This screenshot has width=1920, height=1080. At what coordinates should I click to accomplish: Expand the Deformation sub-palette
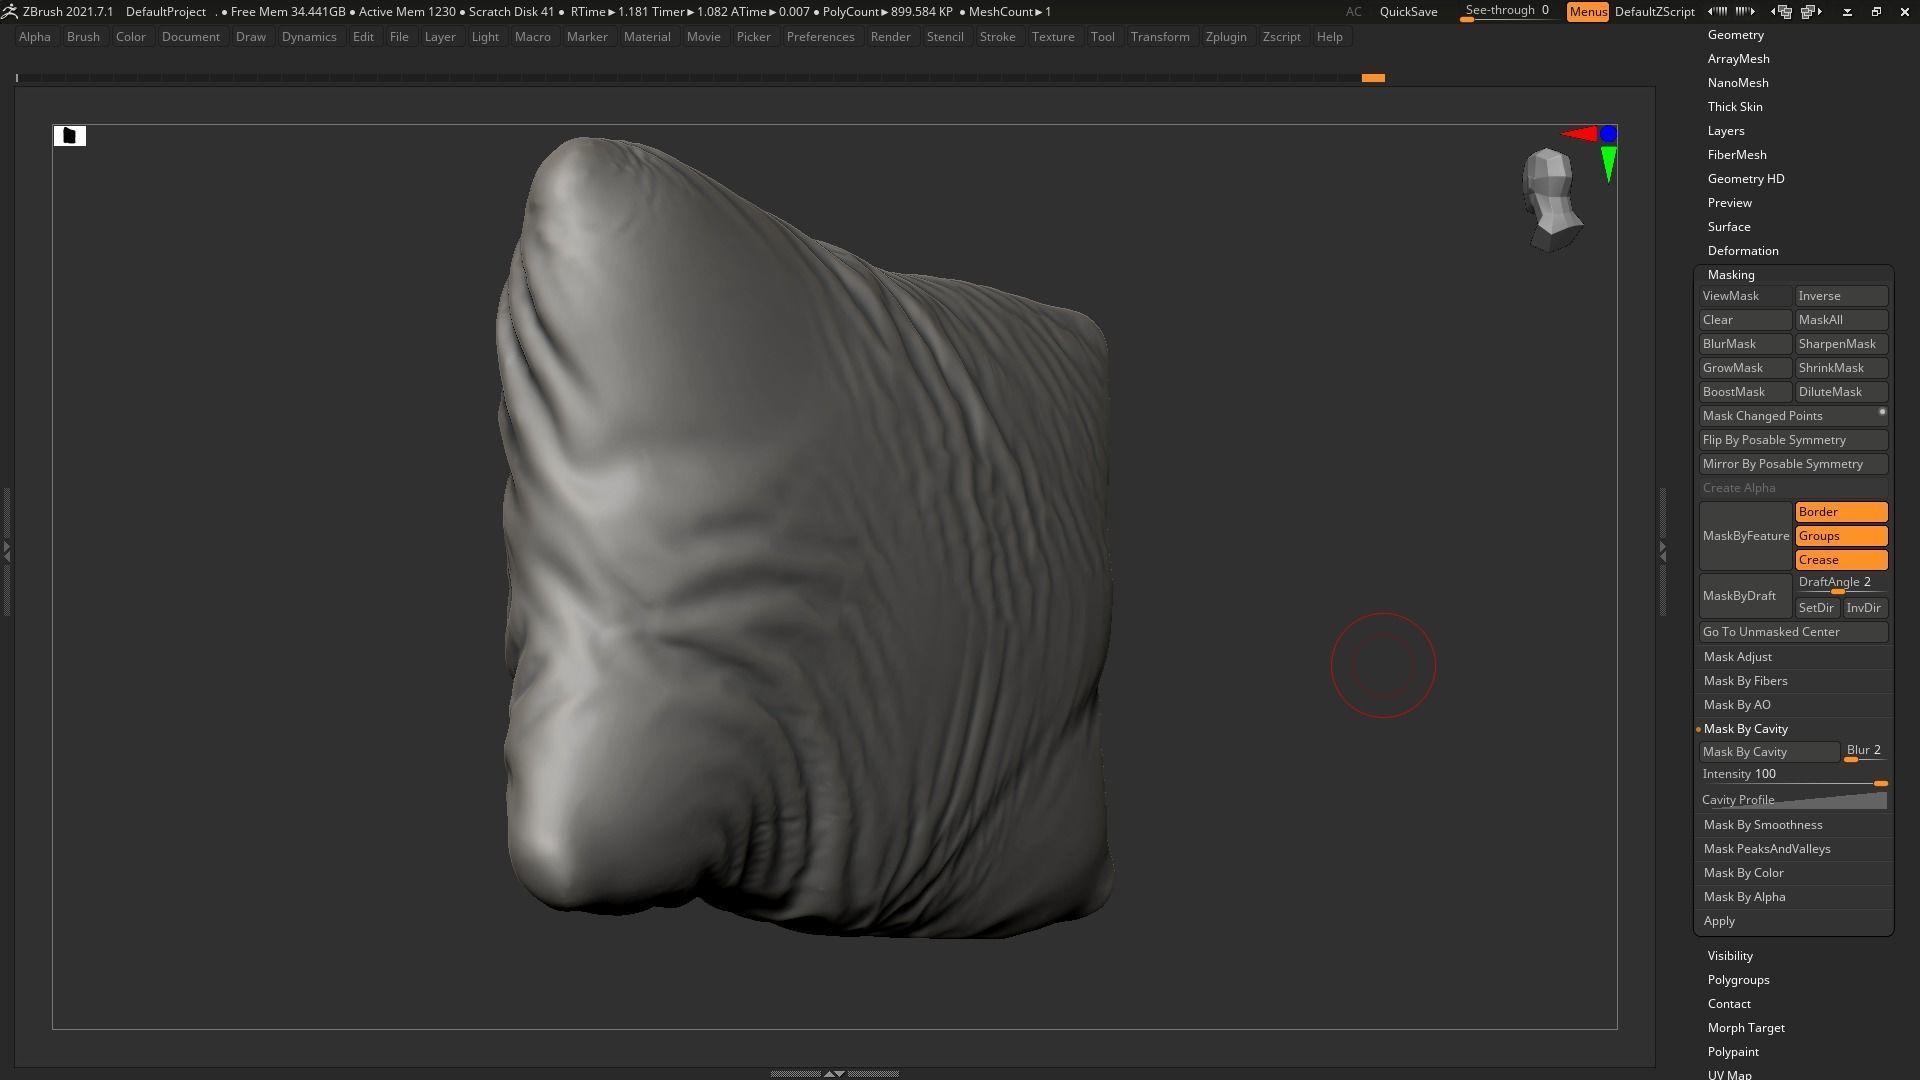coord(1742,251)
